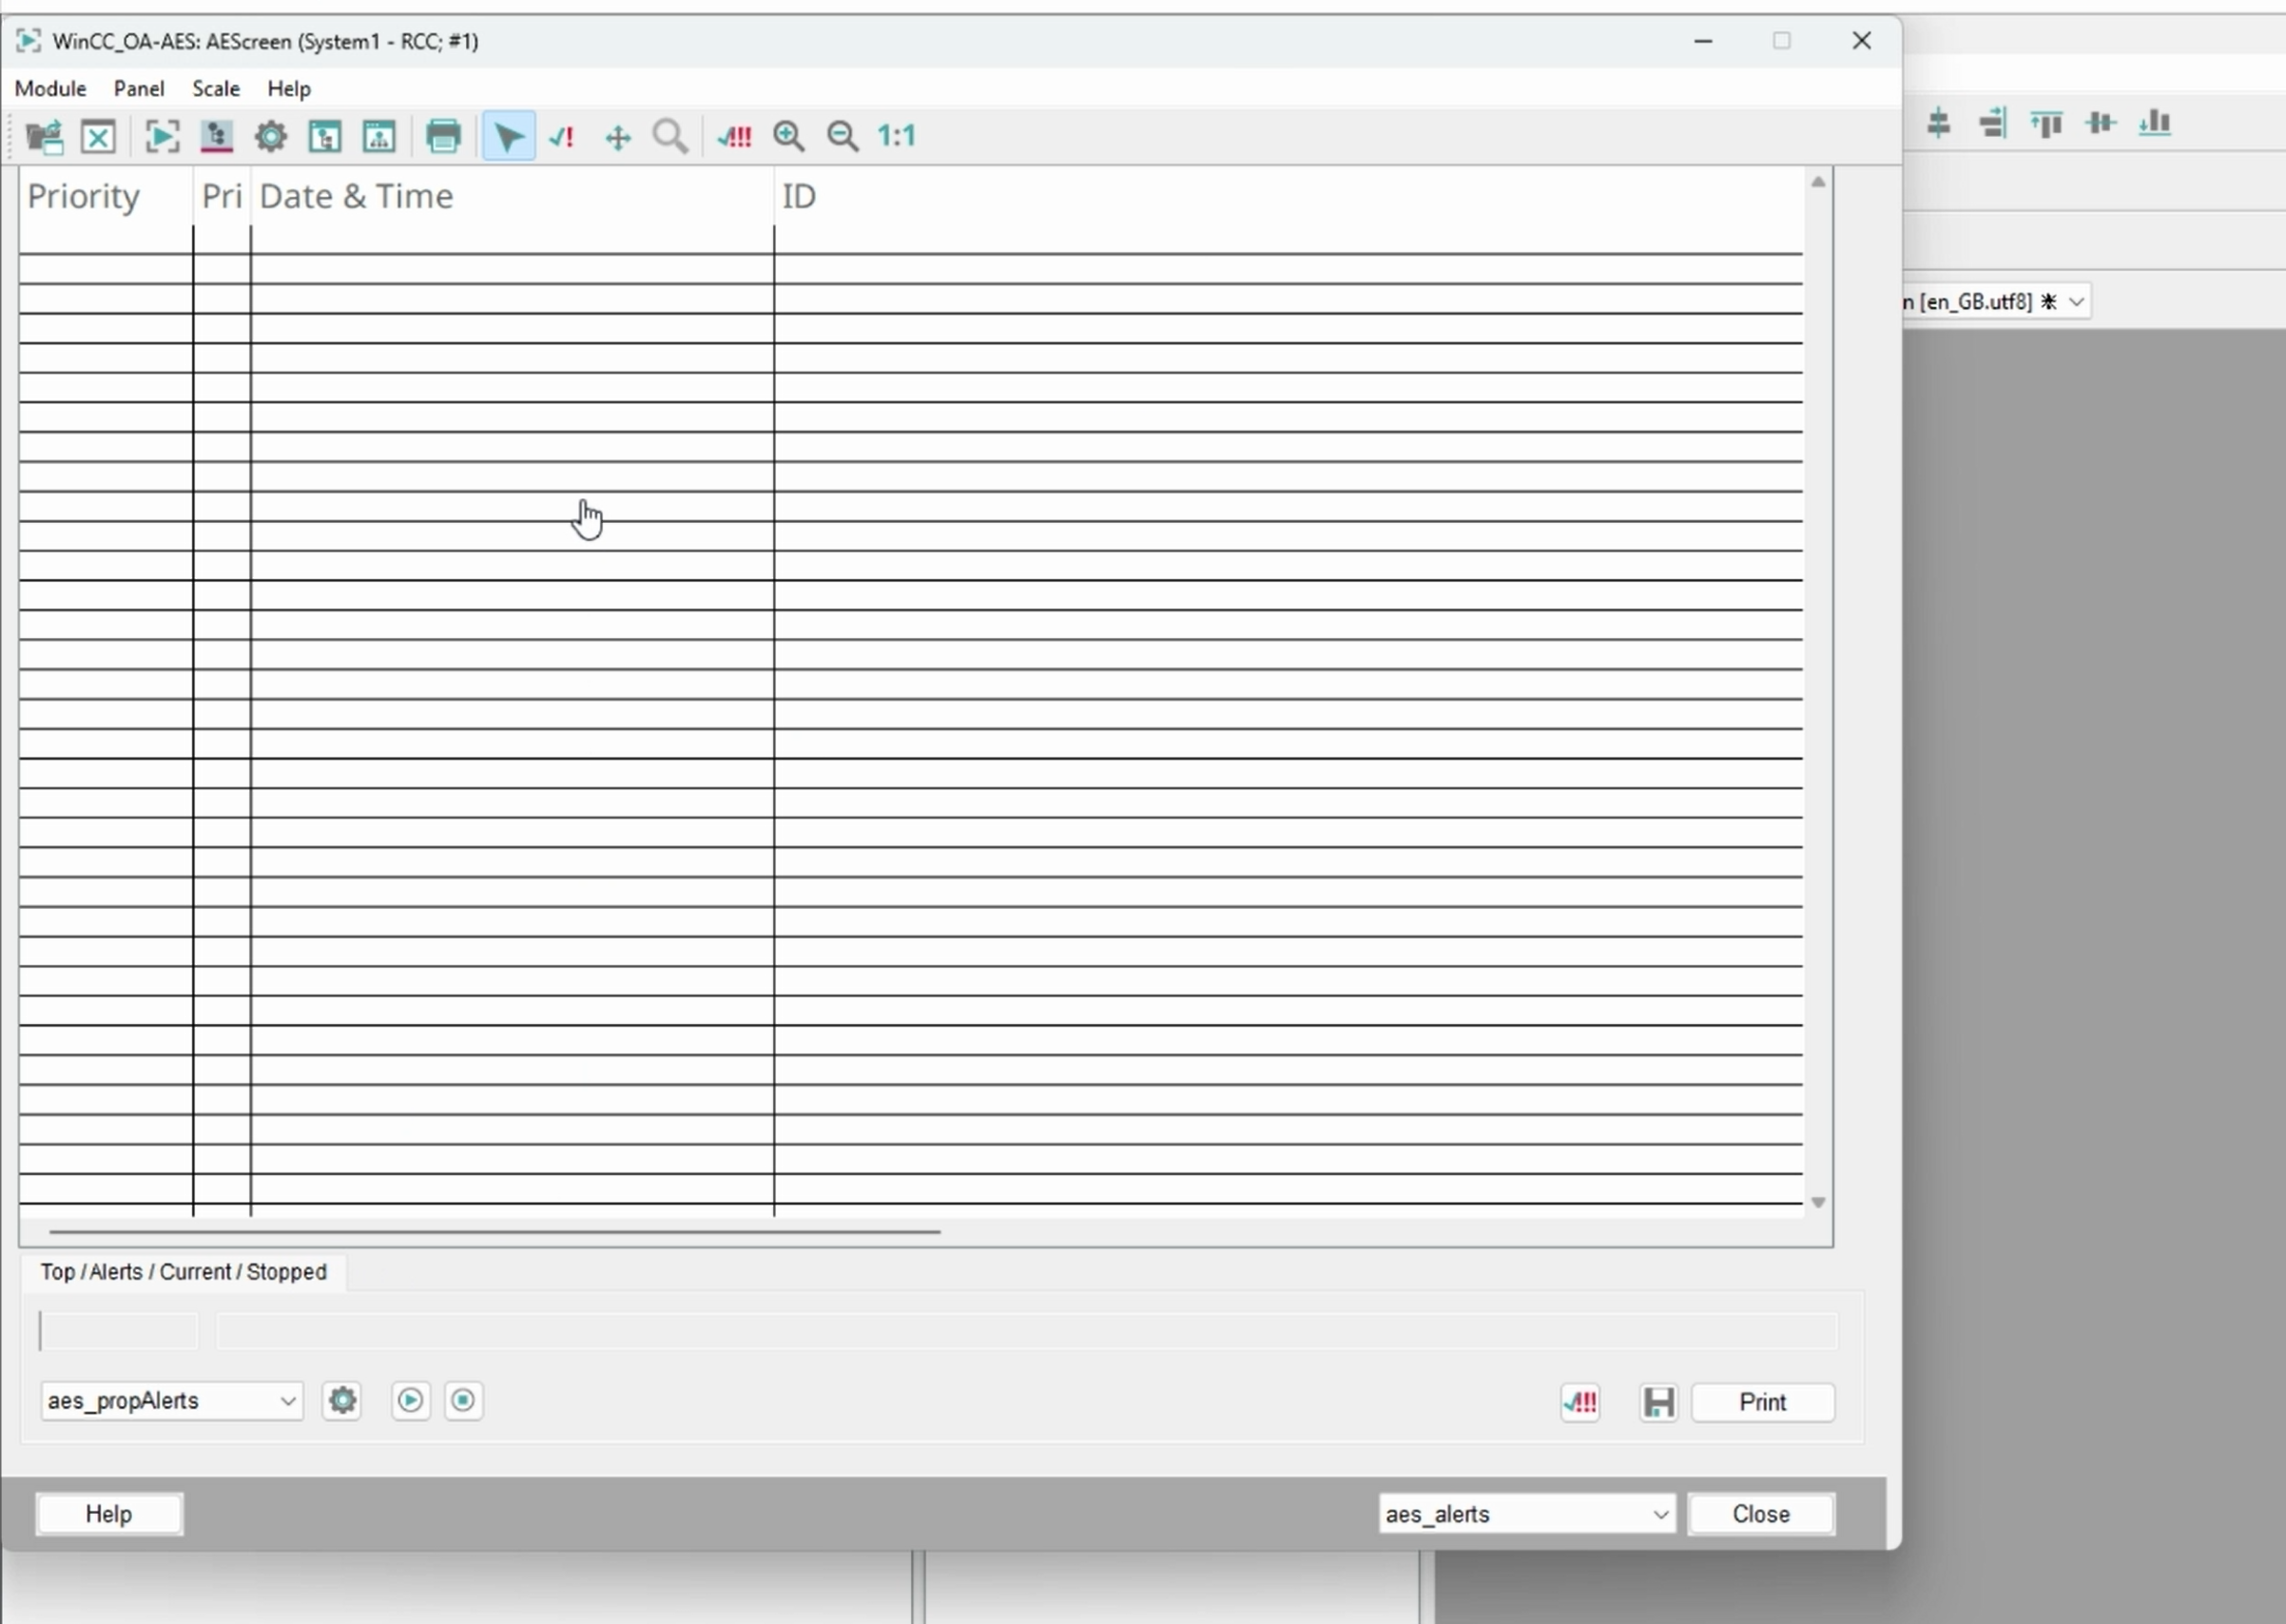Start the alert table with play button
Screen dimensions: 2286x1624
(x=410, y=1400)
